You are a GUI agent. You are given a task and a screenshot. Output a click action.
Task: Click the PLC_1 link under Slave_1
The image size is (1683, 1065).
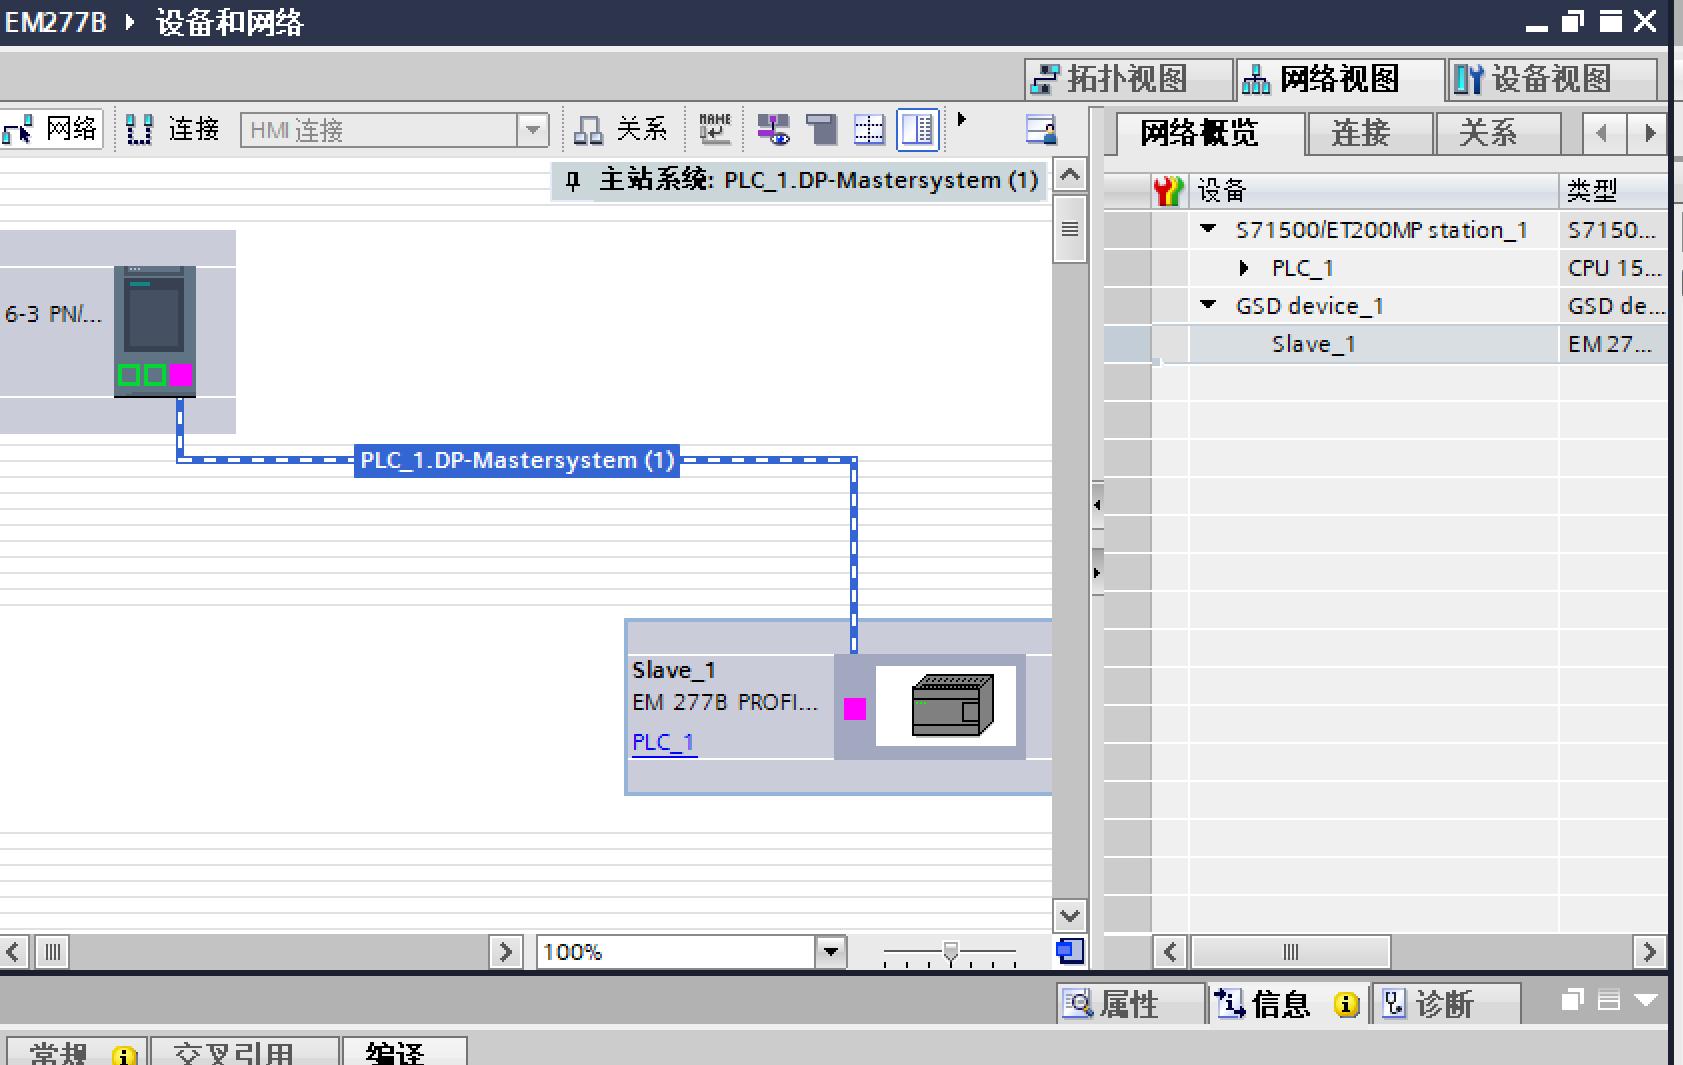pyautogui.click(x=663, y=742)
